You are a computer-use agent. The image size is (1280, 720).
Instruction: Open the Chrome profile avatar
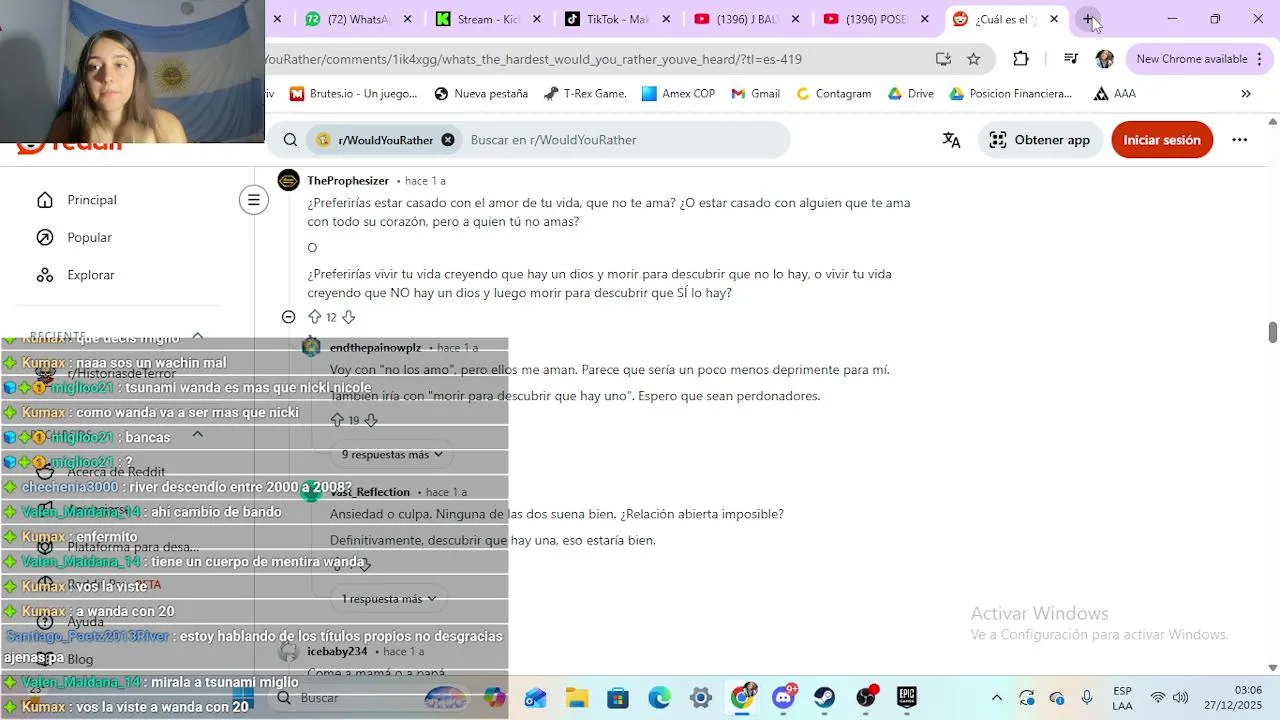pyautogui.click(x=1105, y=59)
